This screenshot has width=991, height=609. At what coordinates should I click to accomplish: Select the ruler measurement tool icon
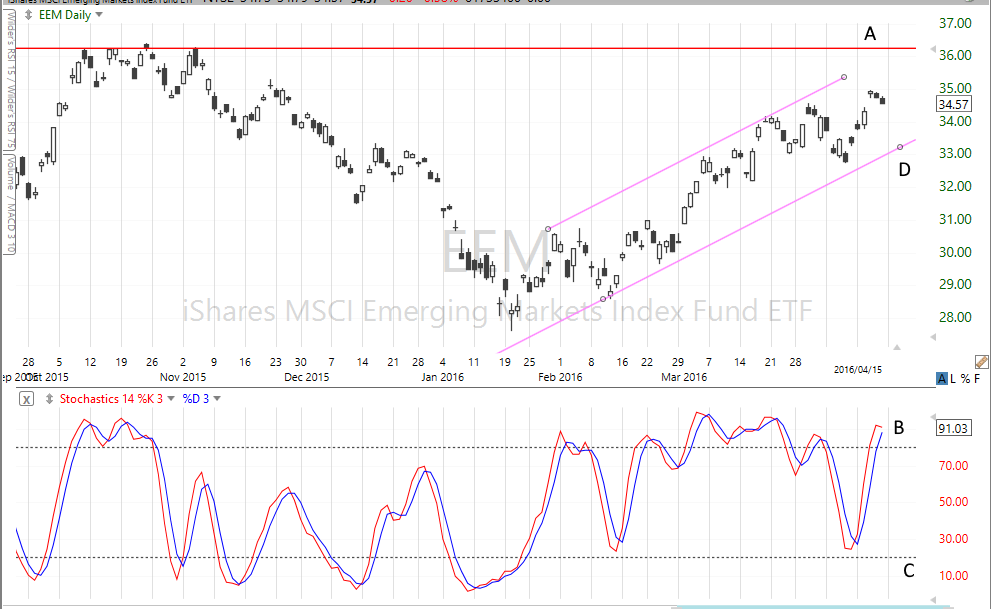point(982,361)
